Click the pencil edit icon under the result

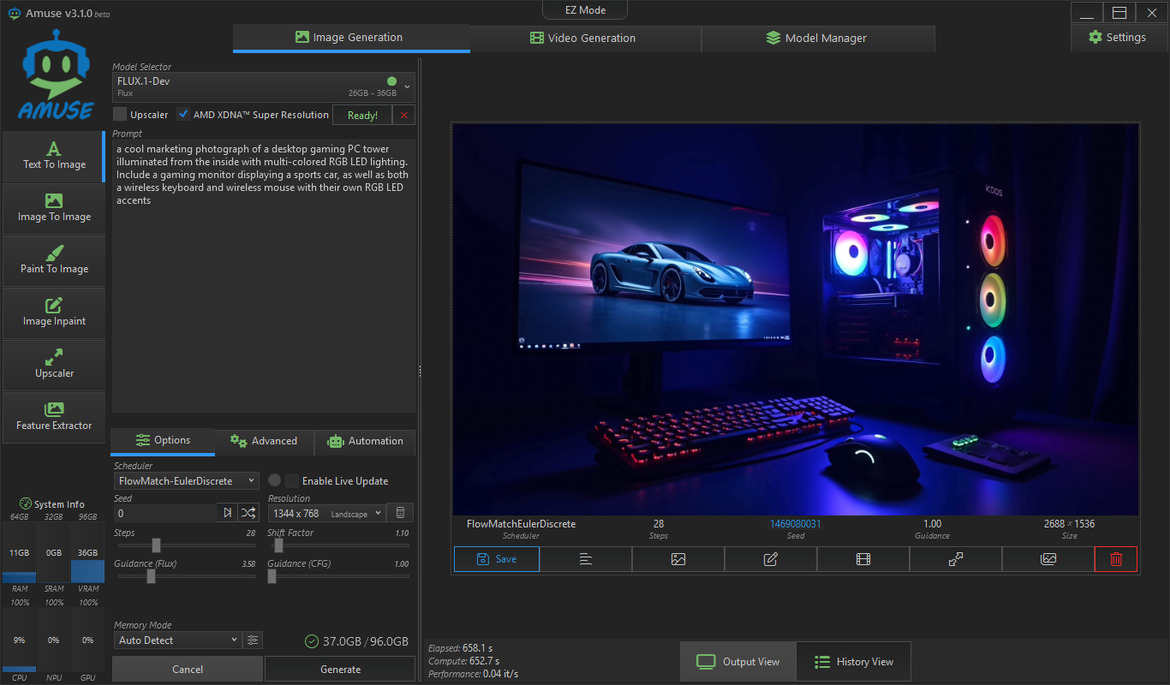tap(771, 559)
